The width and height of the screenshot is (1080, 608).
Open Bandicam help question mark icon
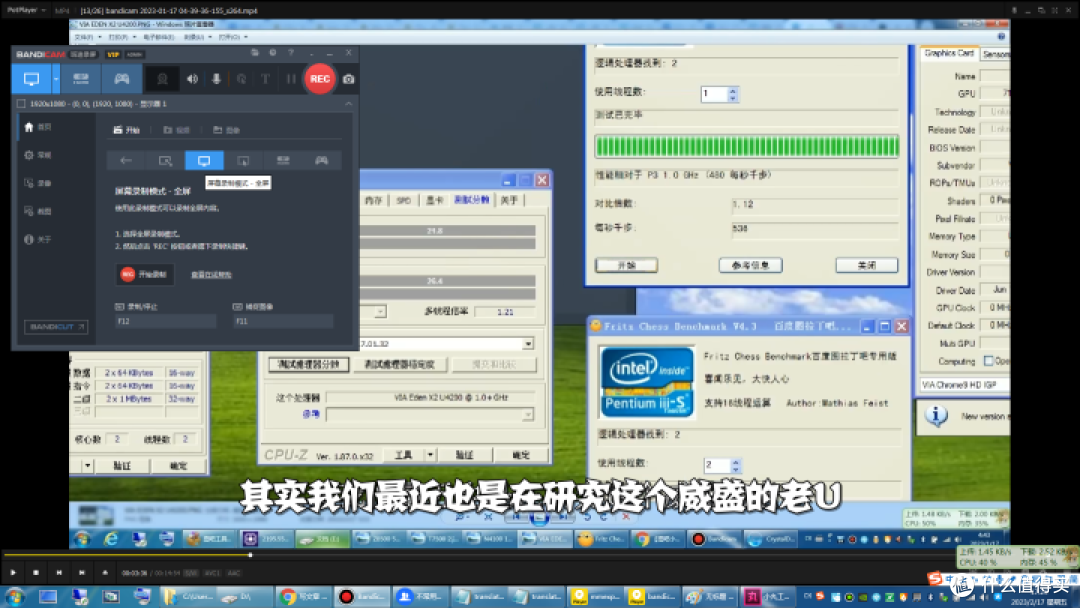(x=291, y=53)
